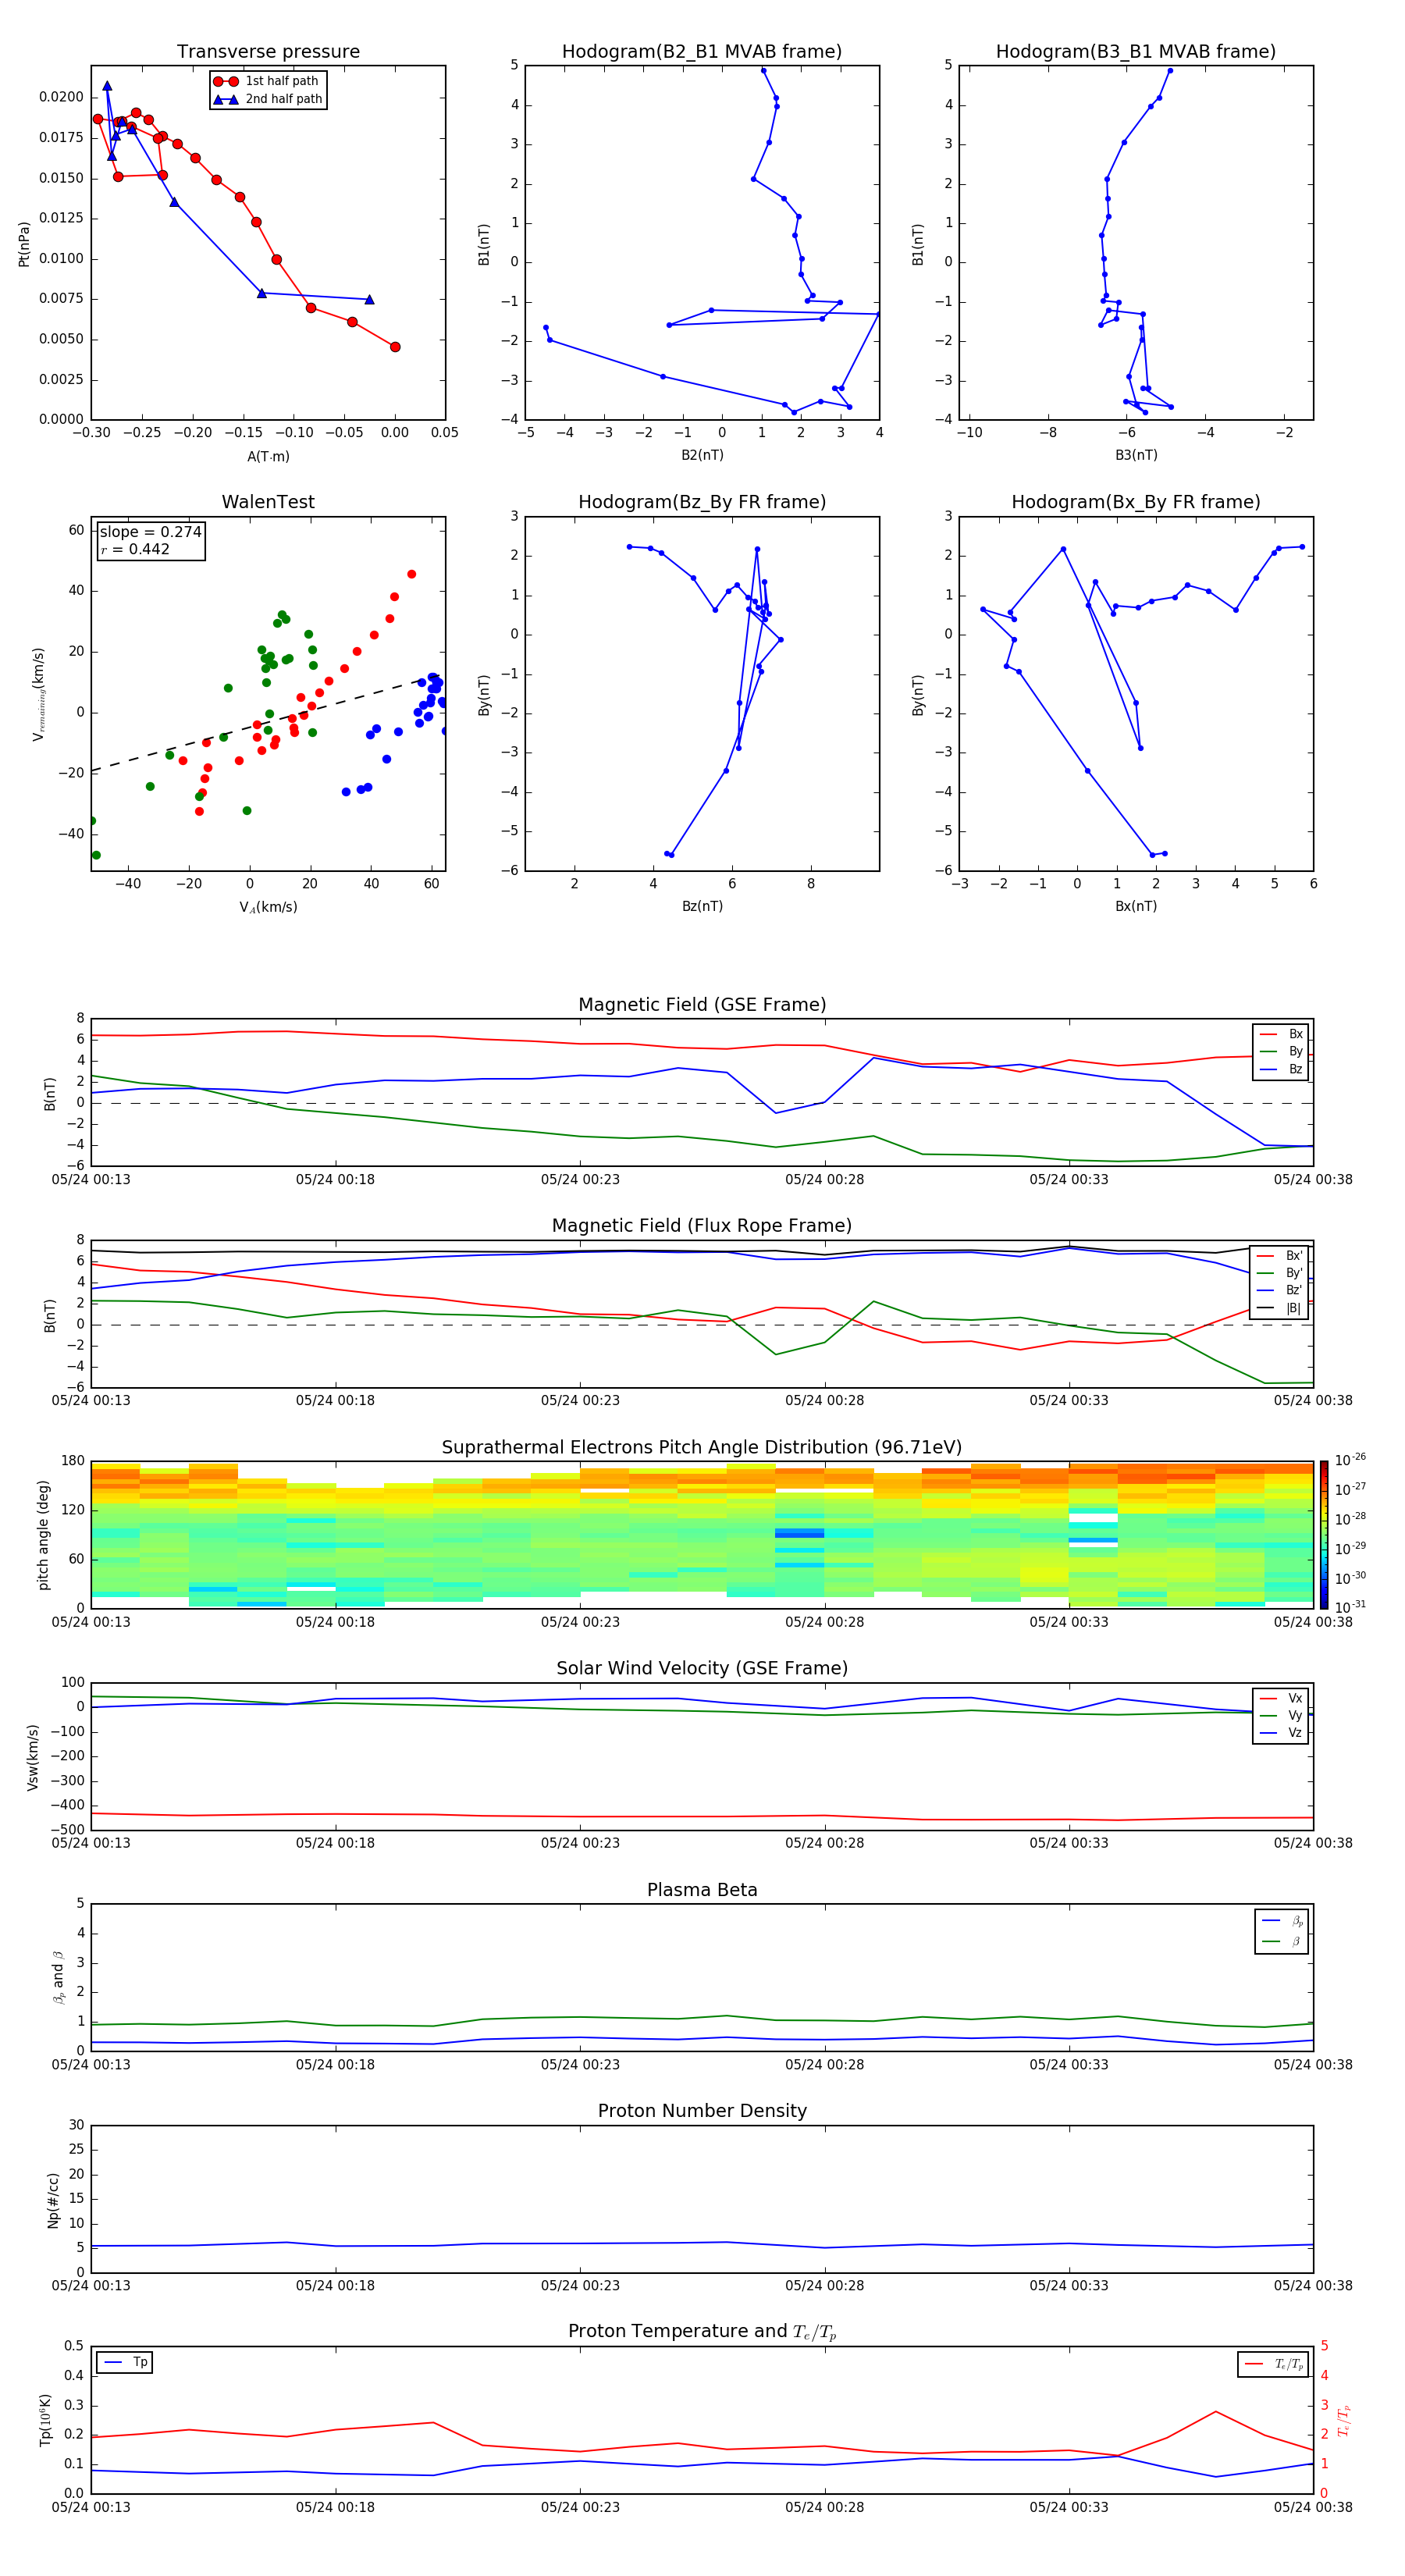The width and height of the screenshot is (1405, 2576).
Task: Click the 'WalenTest' plot title
Action: point(268,502)
